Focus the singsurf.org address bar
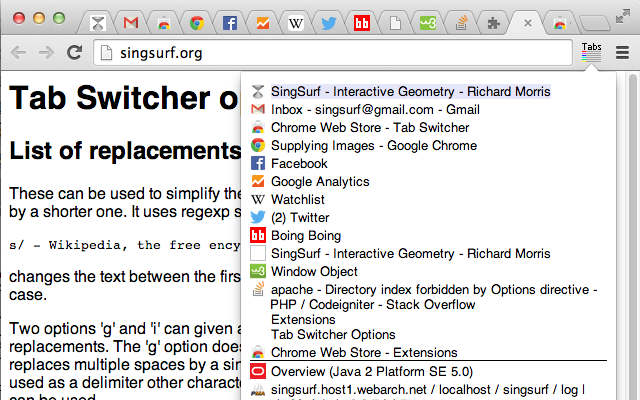640x400 pixels. point(333,53)
